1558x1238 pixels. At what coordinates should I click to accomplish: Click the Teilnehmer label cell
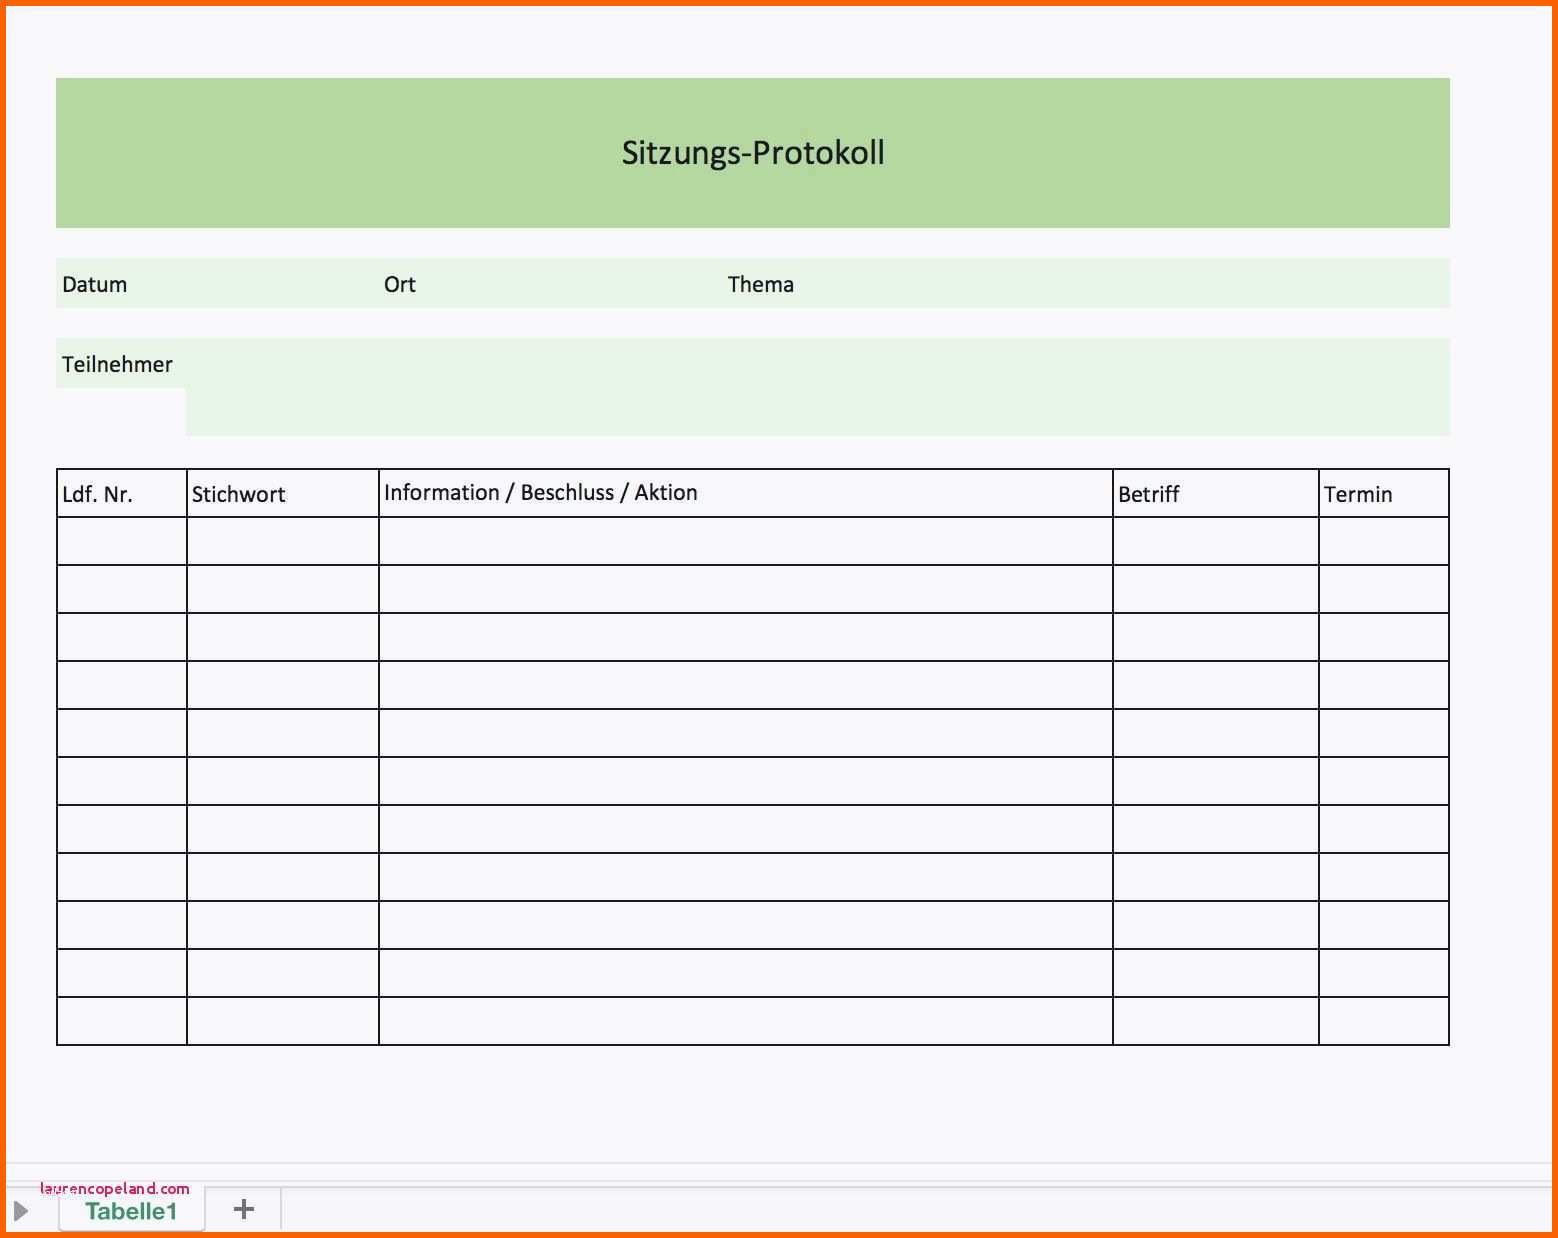[x=117, y=364]
